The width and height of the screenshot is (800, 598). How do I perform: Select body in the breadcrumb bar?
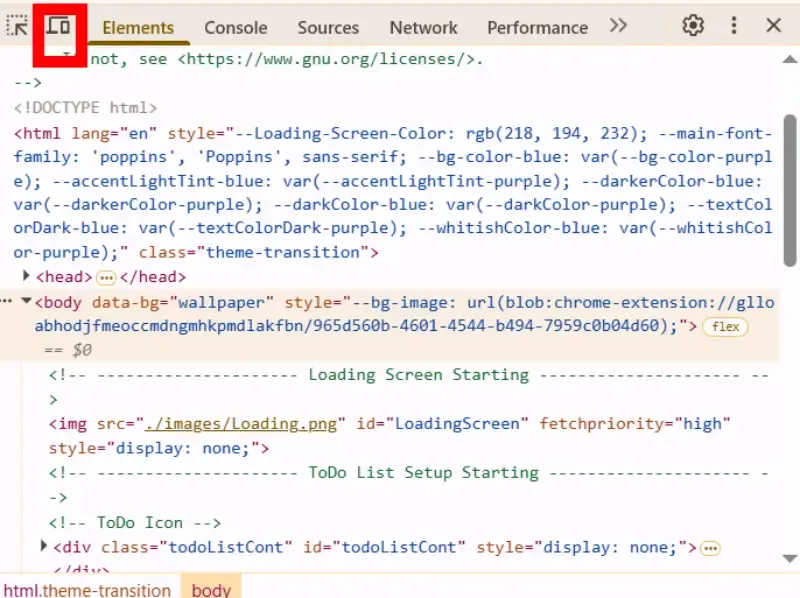click(211, 589)
